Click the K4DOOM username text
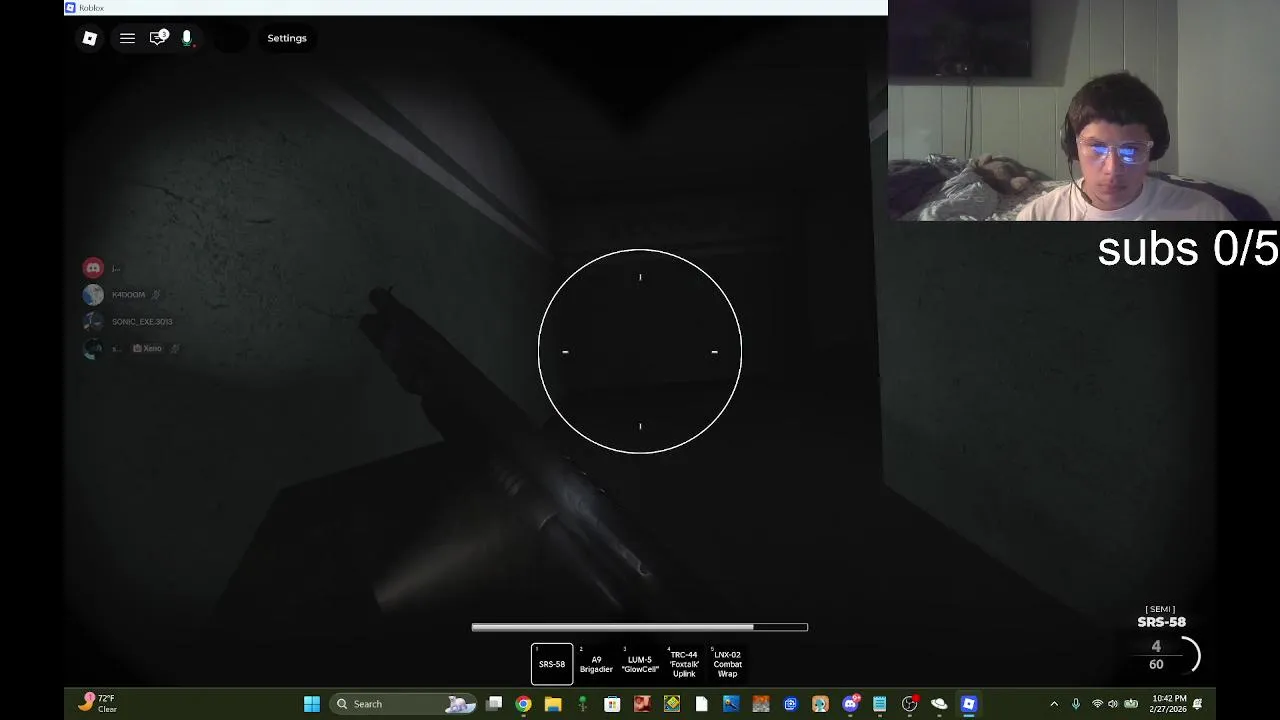Image resolution: width=1280 pixels, height=720 pixels. (129, 295)
